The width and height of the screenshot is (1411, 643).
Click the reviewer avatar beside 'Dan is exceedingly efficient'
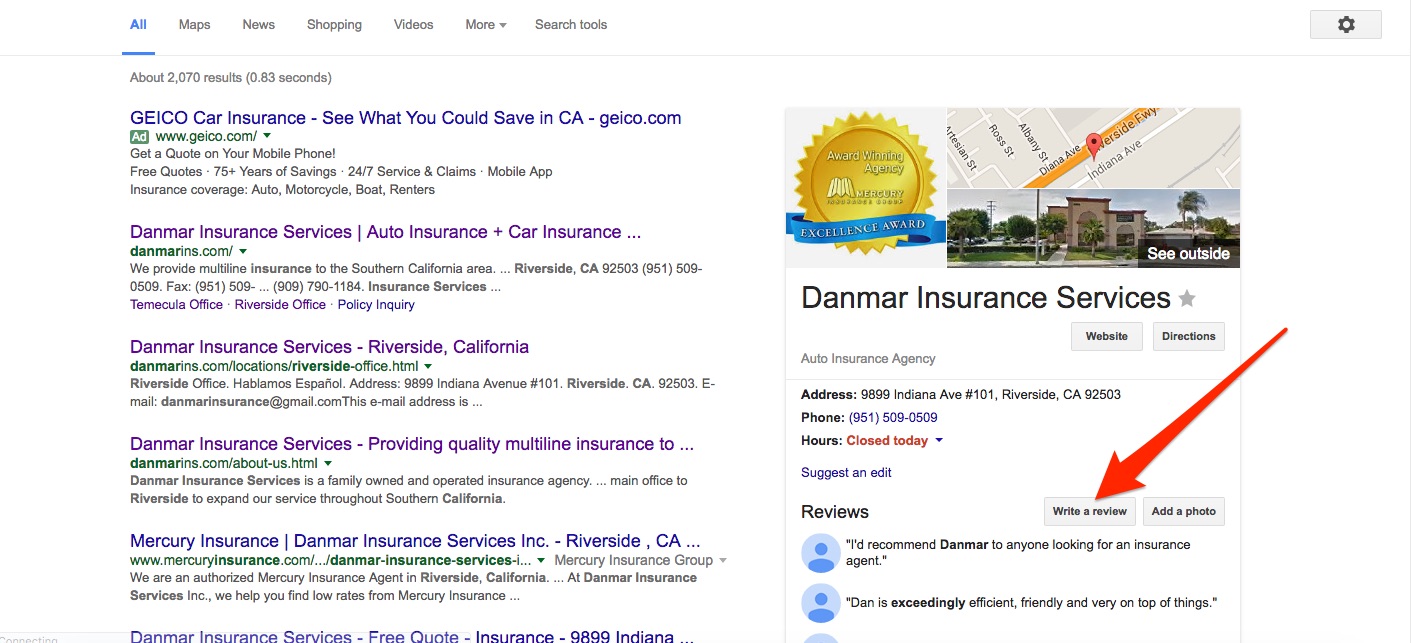[x=821, y=603]
